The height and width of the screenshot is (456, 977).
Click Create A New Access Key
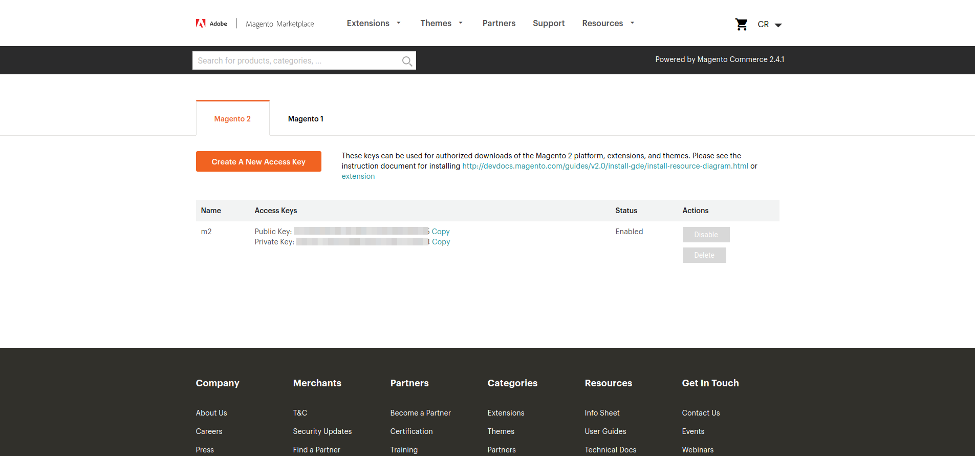(x=258, y=162)
